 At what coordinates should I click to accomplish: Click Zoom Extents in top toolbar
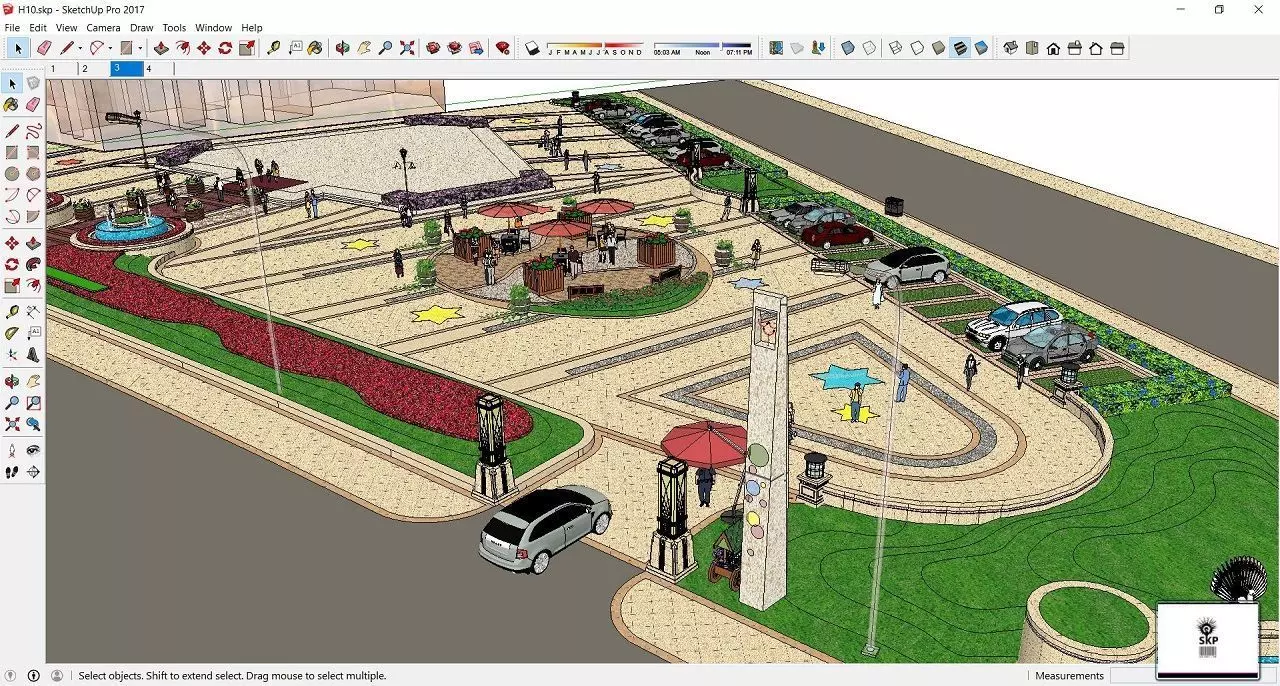407,48
